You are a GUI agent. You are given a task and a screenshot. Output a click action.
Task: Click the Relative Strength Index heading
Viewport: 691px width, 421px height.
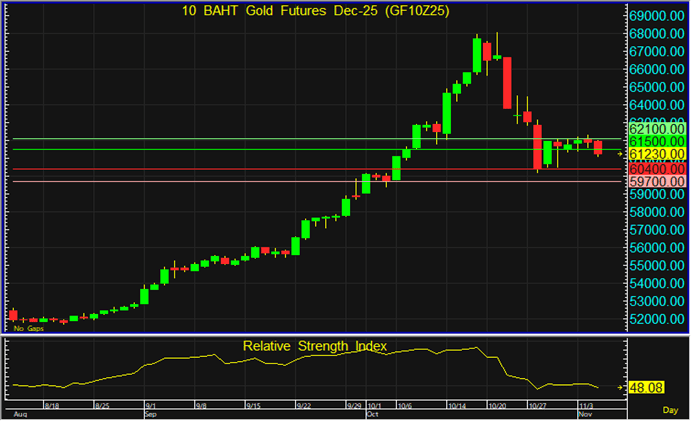pos(314,346)
